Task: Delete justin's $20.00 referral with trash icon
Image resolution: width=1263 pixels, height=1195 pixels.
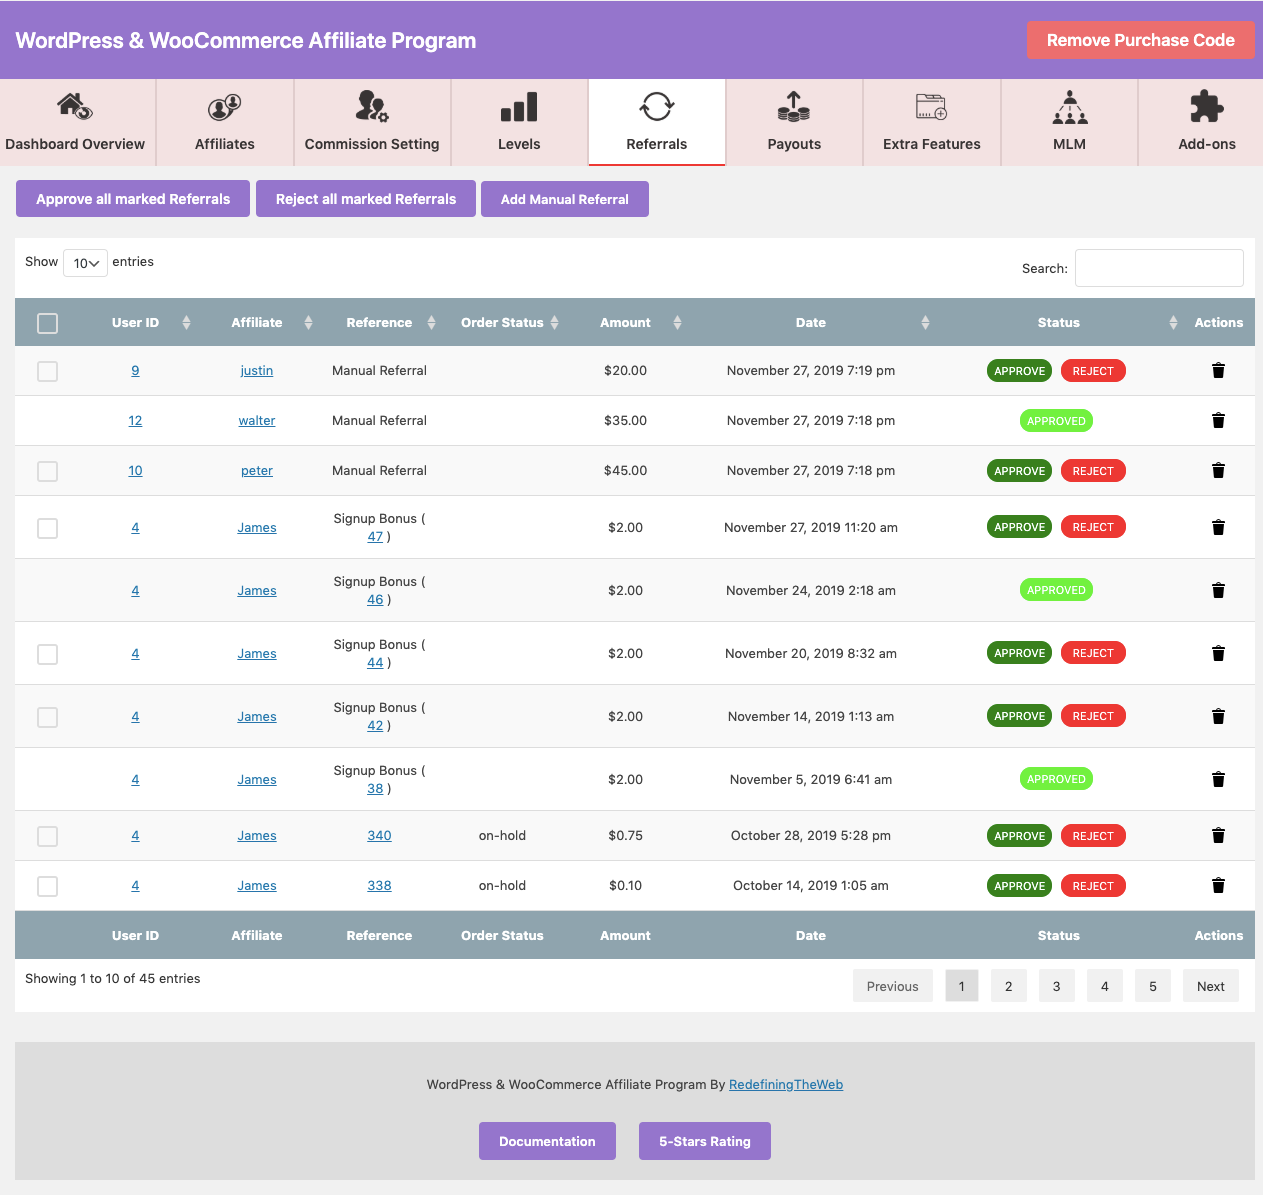Action: [1218, 370]
